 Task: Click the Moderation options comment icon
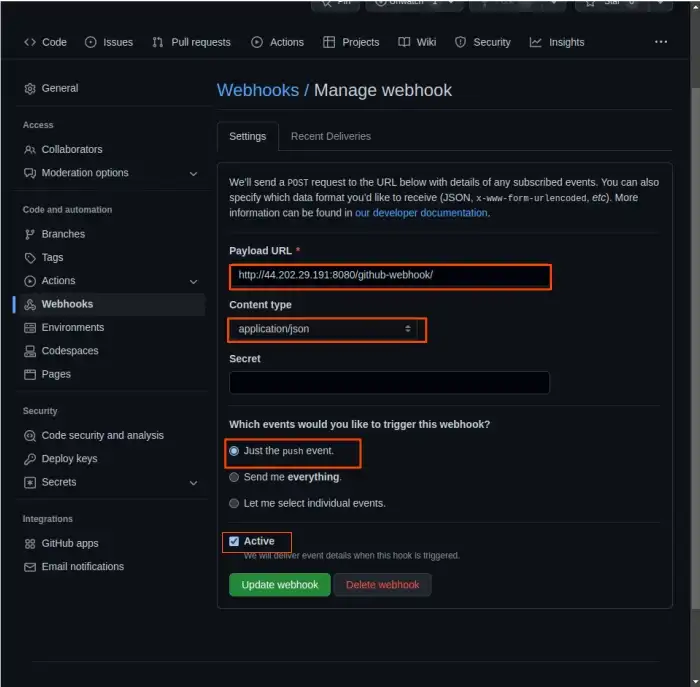coord(30,173)
